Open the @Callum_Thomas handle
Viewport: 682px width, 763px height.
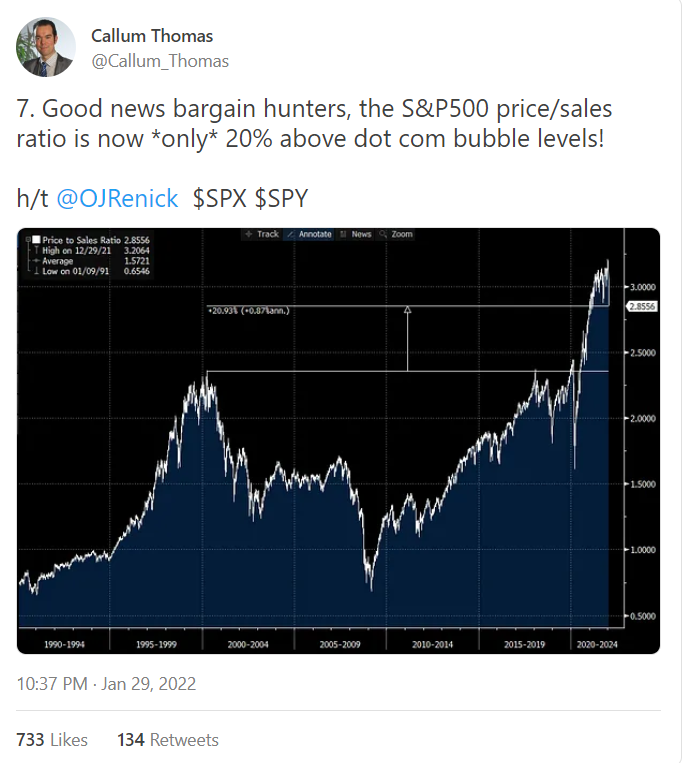coord(160,61)
